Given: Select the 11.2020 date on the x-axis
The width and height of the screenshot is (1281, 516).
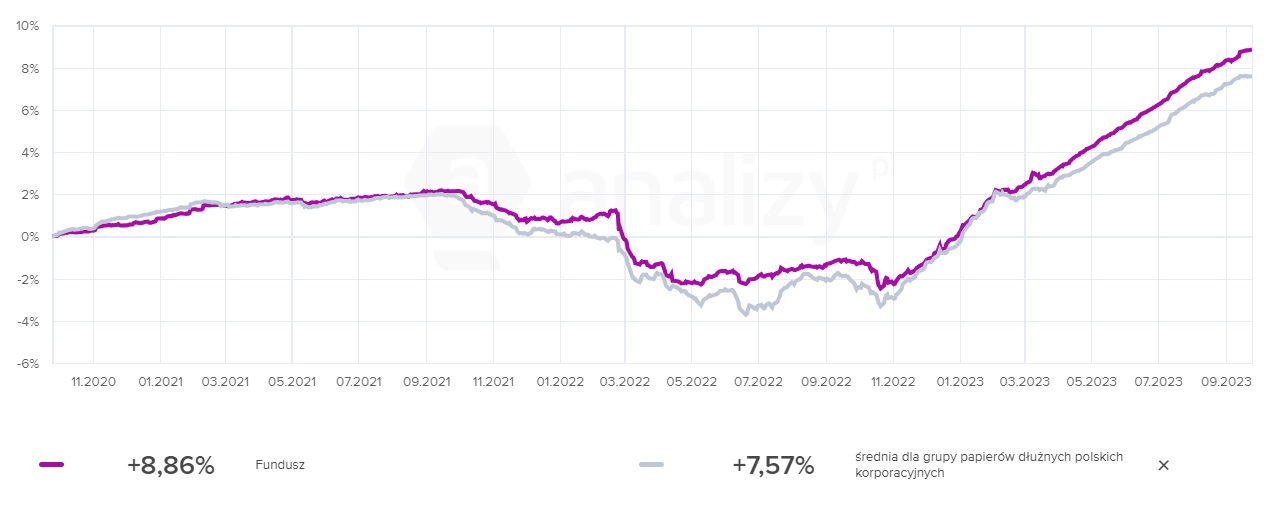Looking at the screenshot, I should [93, 381].
